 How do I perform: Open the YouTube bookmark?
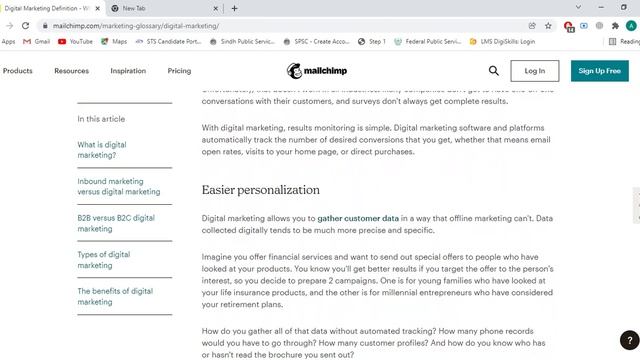tap(76, 42)
